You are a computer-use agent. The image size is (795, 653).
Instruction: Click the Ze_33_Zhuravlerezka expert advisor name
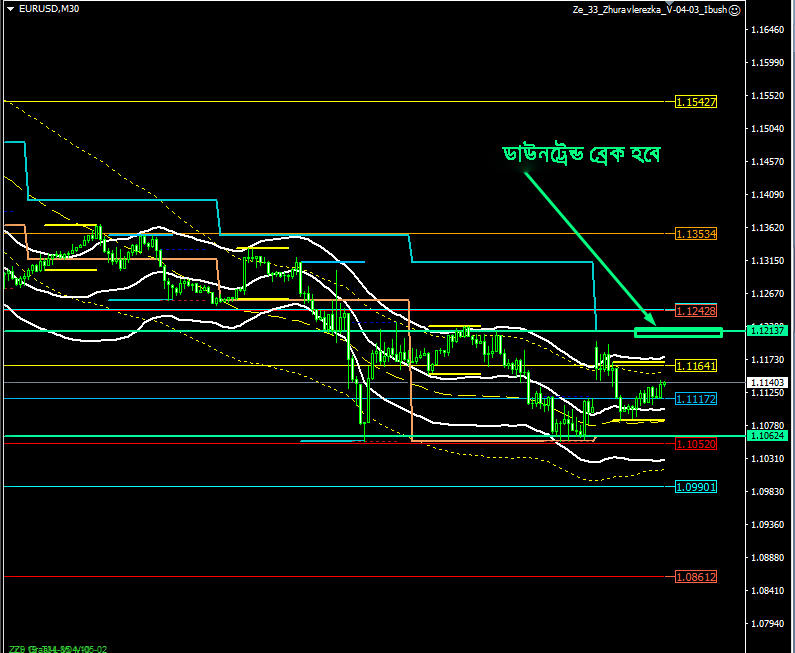(649, 9)
